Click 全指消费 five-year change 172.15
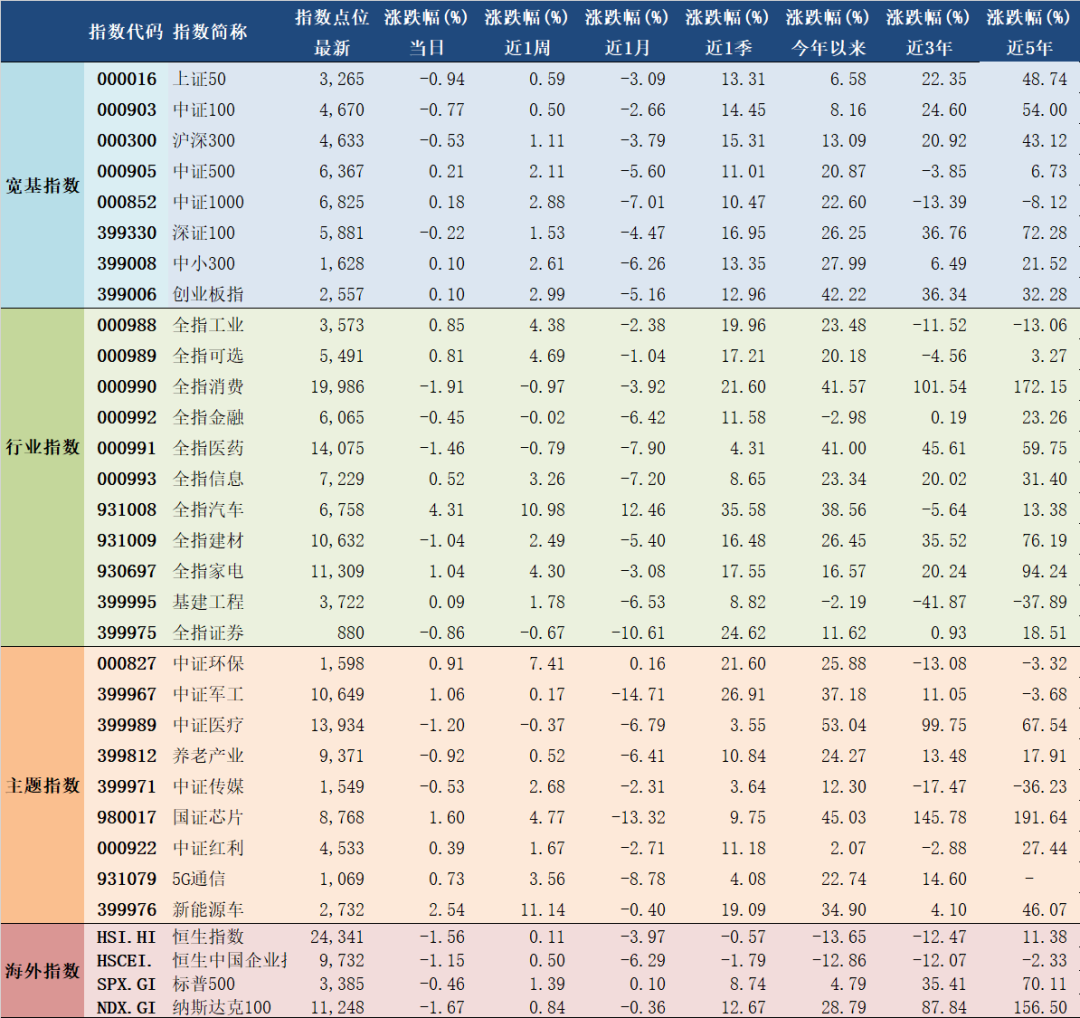Image resolution: width=1080 pixels, height=1018 pixels. pyautogui.click(x=1040, y=387)
